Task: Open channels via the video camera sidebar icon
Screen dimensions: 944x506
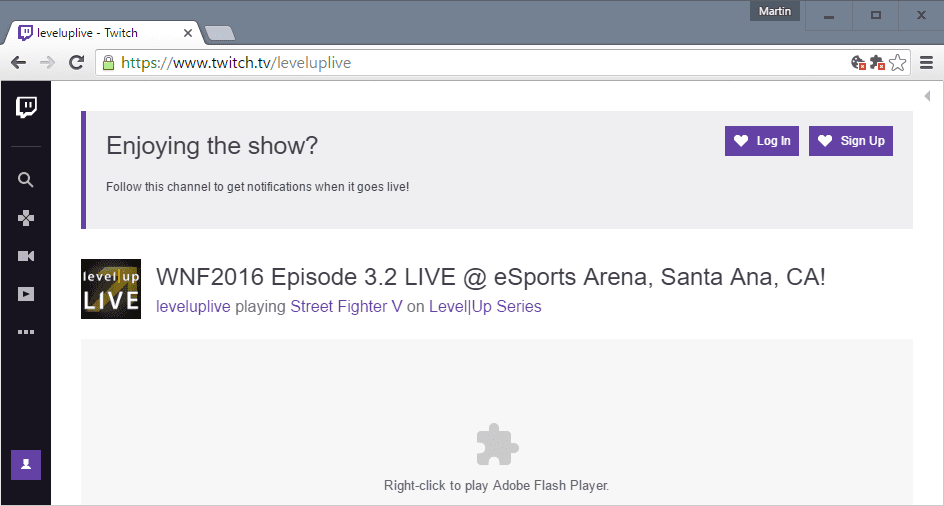Action: pos(25,256)
